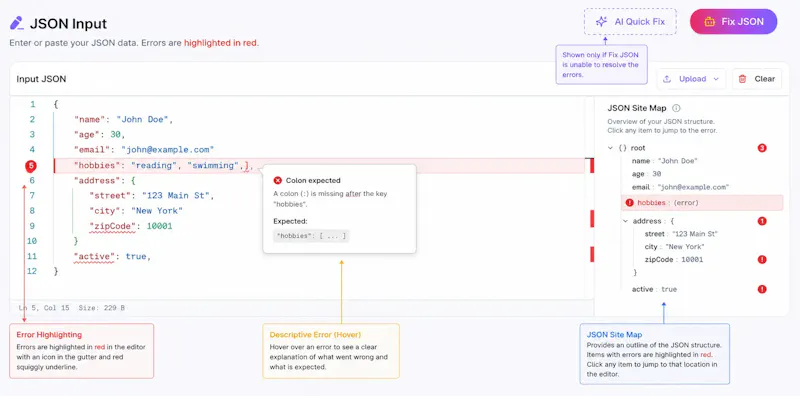Click the "New York" value in the editor

(x=157, y=211)
